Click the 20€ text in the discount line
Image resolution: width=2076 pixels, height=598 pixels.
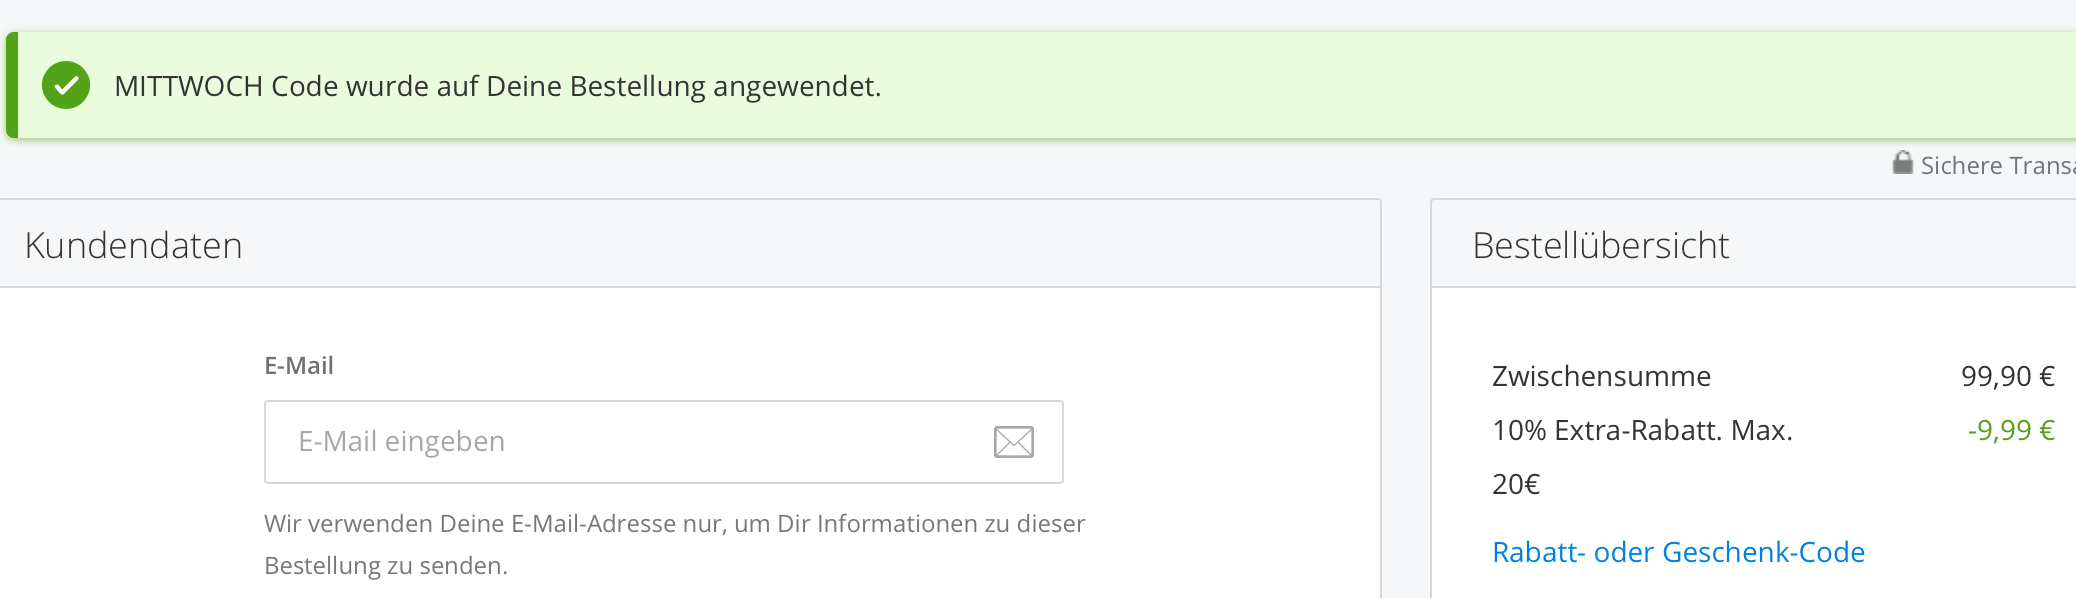click(1515, 484)
